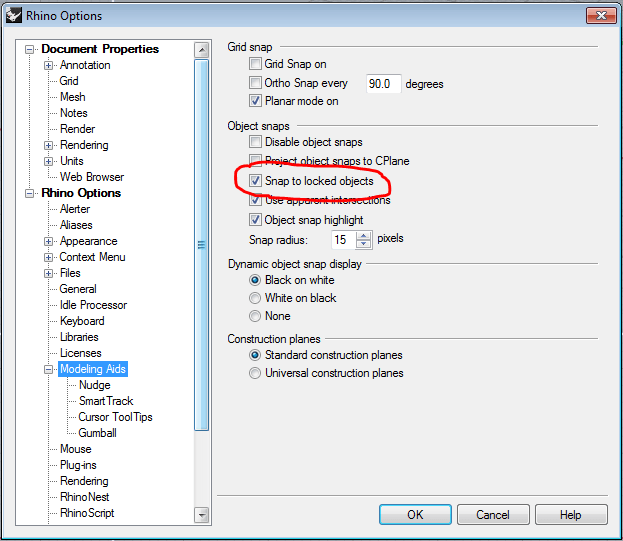Open RhinoNest options

click(84, 497)
